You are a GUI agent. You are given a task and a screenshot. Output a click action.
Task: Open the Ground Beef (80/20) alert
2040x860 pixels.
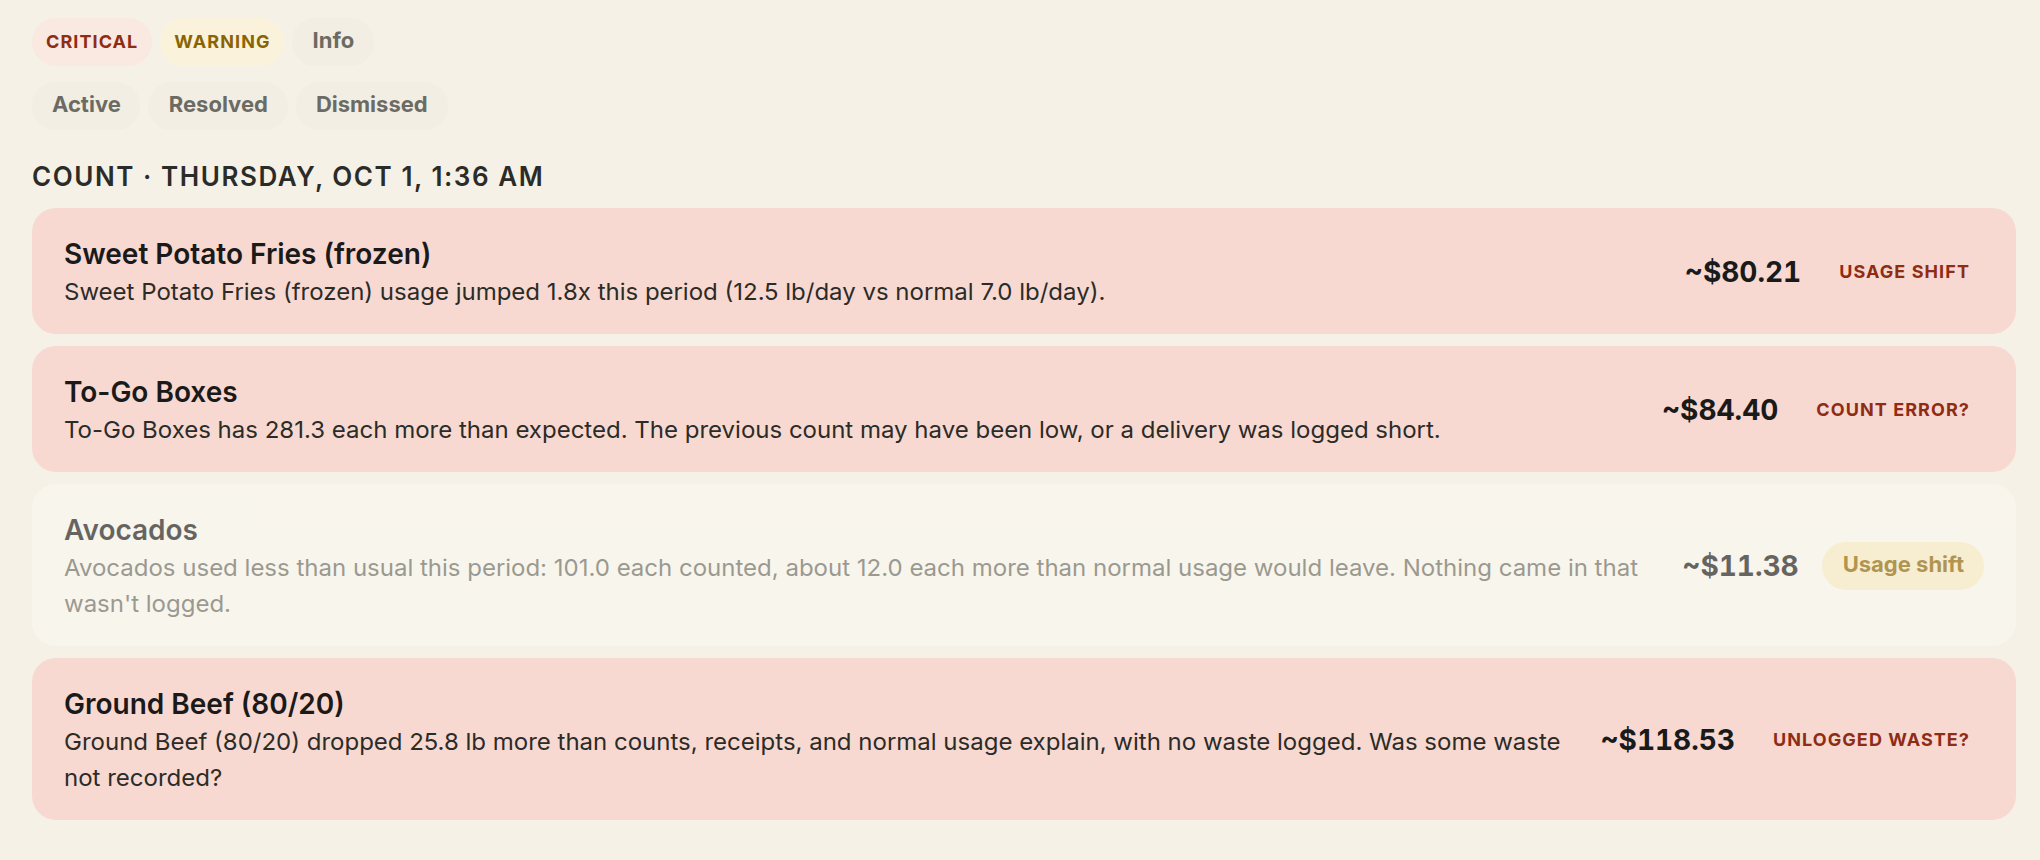pyautogui.click(x=1023, y=739)
